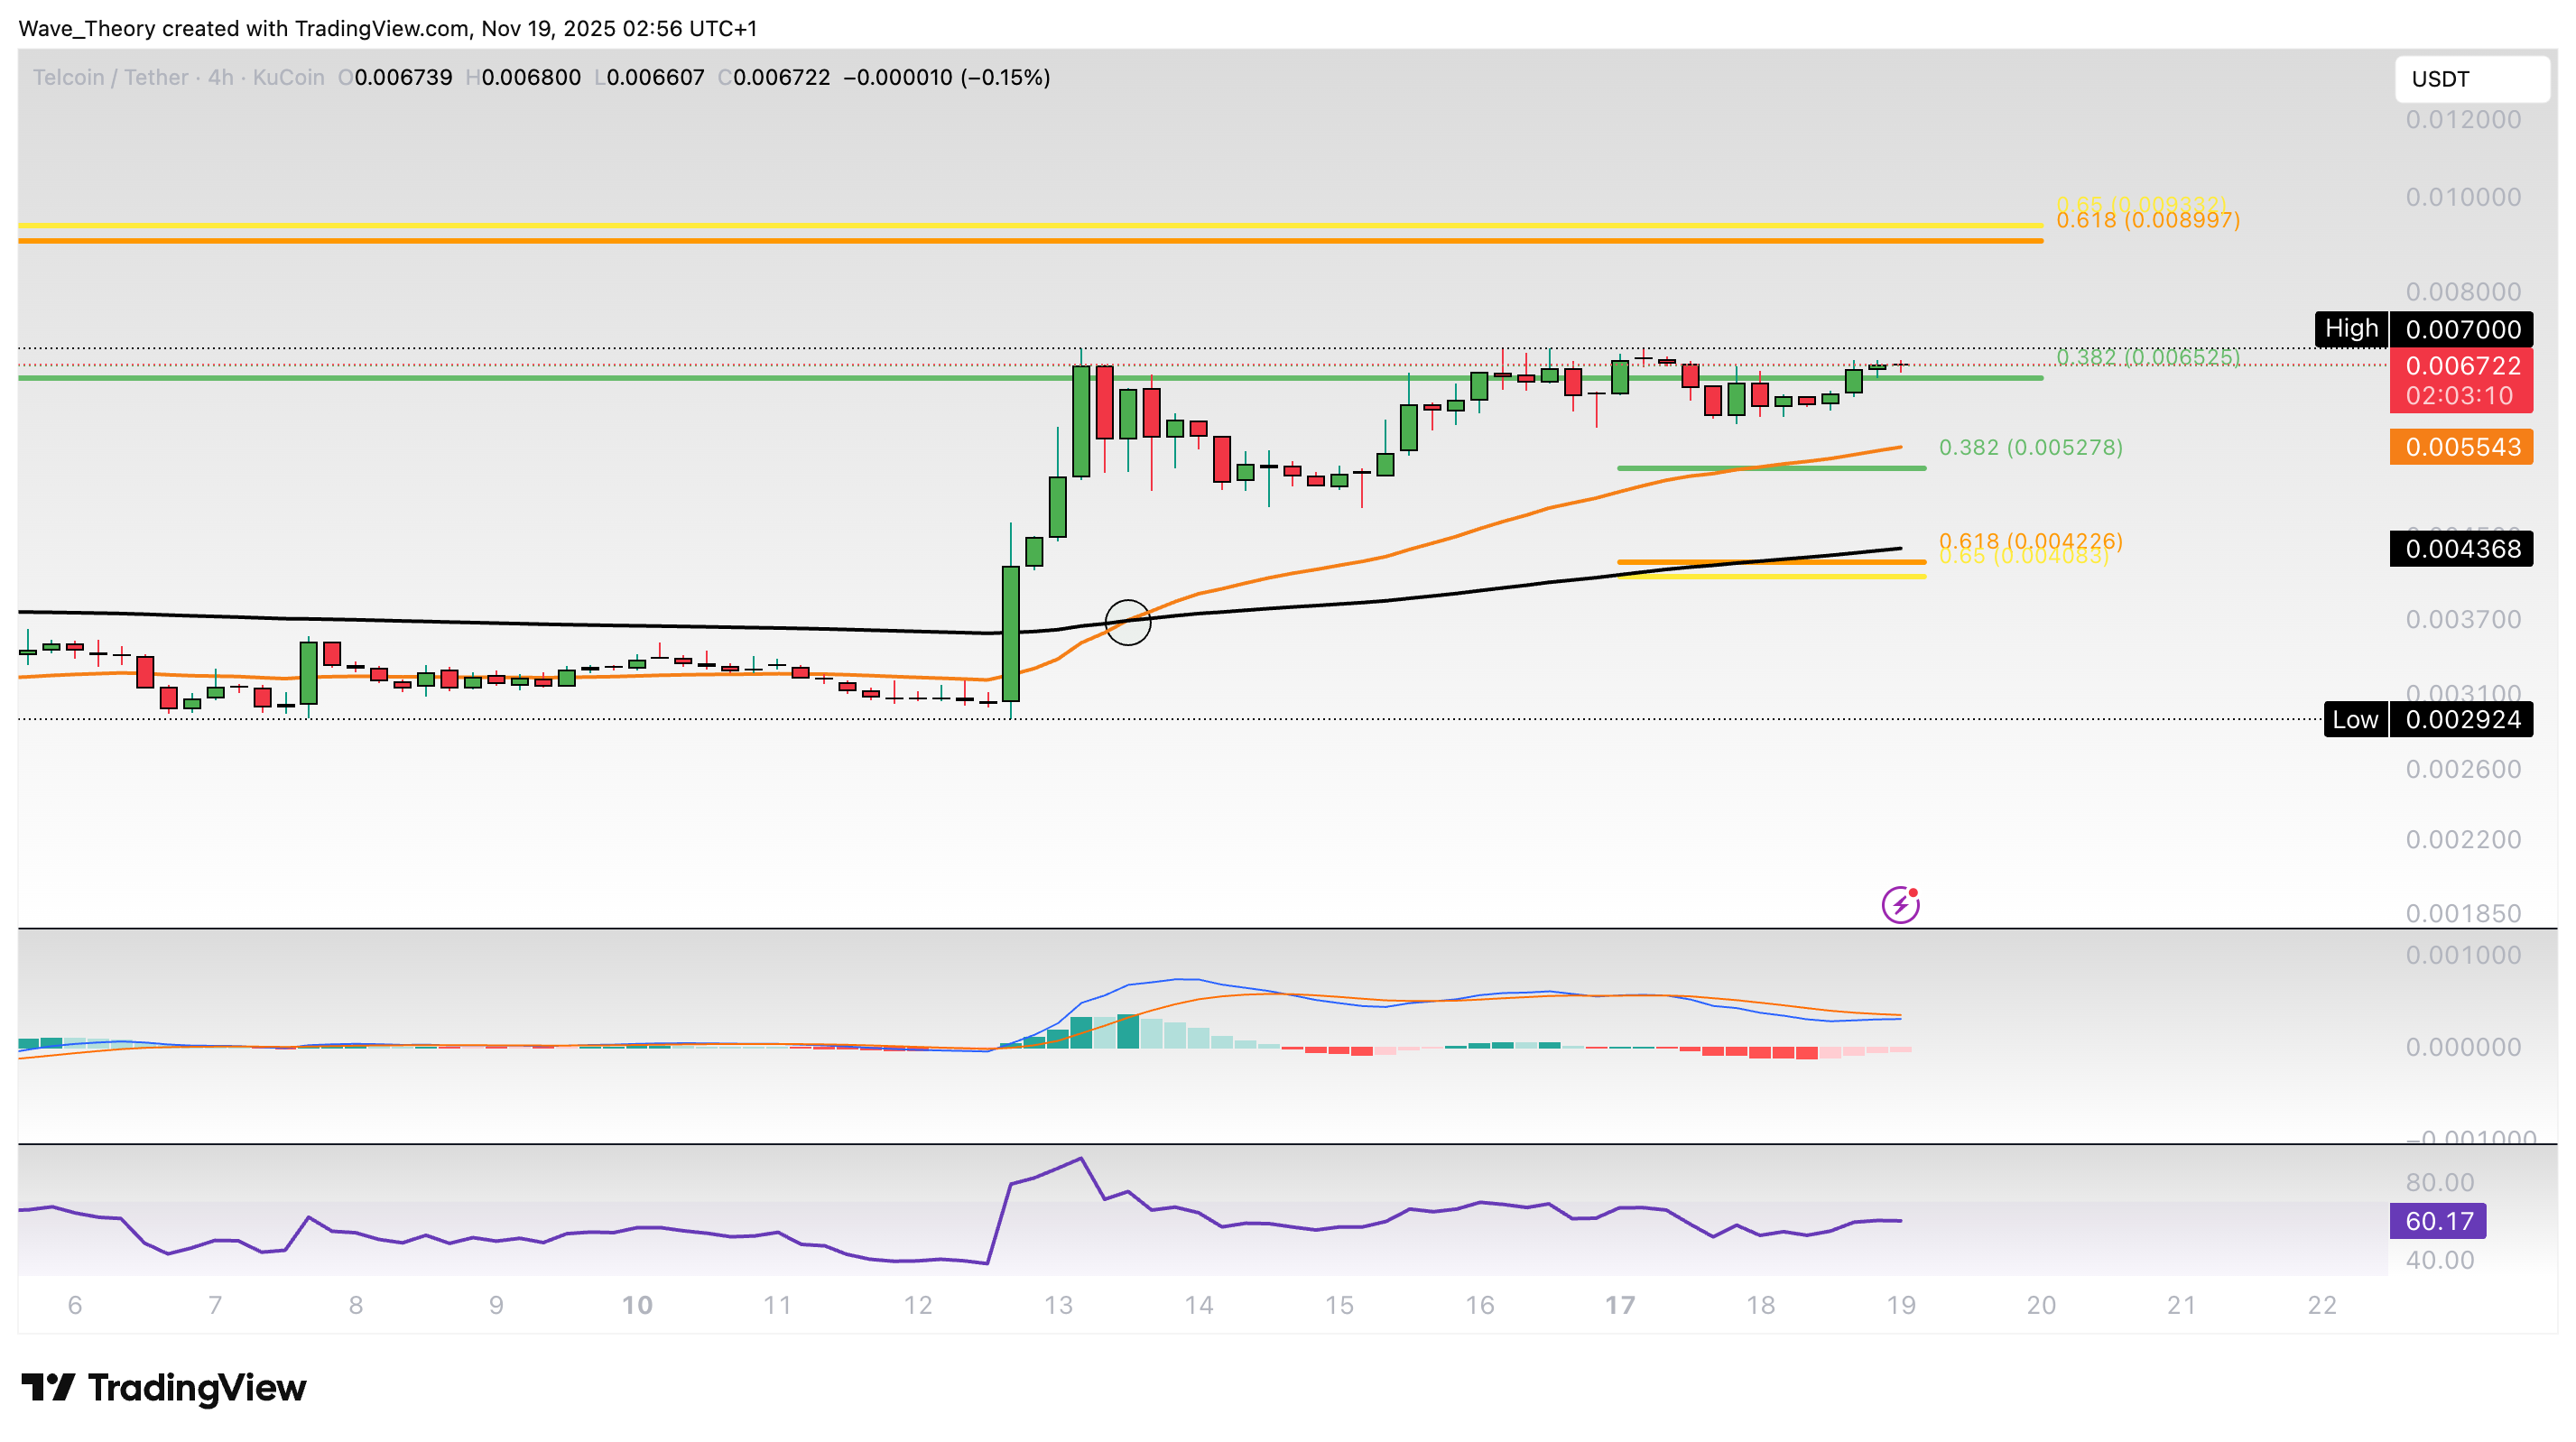This screenshot has height=1442, width=2576.
Task: Click the 4h interval label in chart header
Action: click(x=220, y=78)
